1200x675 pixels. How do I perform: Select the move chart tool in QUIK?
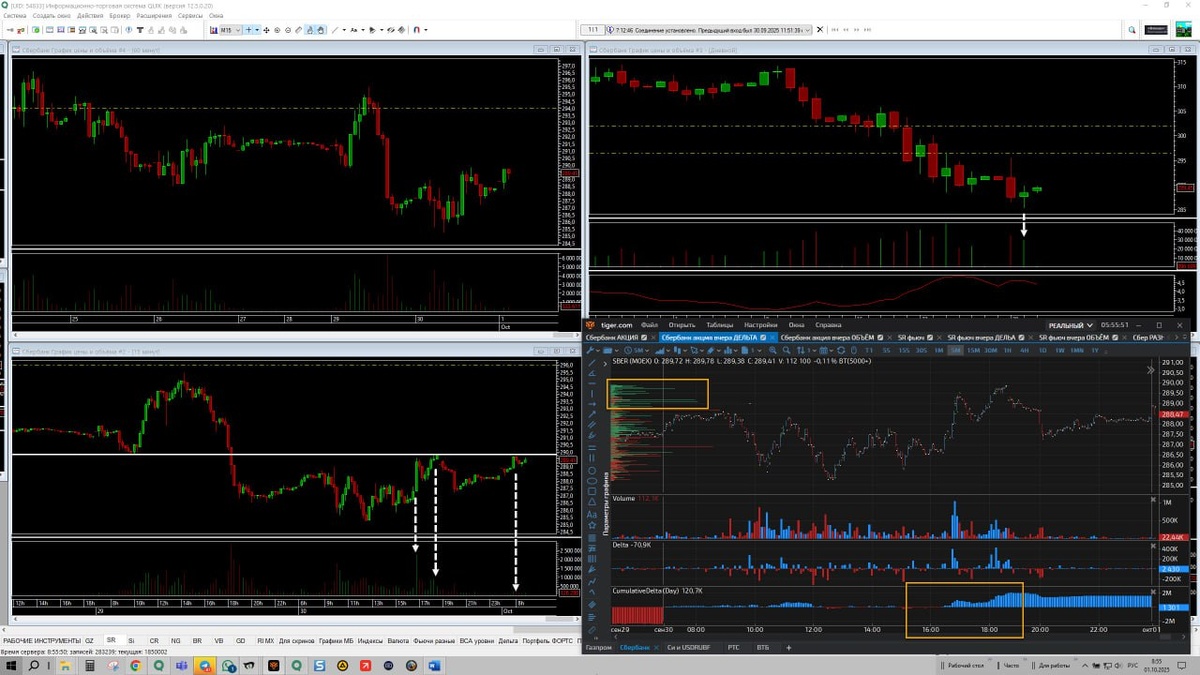(x=266, y=30)
